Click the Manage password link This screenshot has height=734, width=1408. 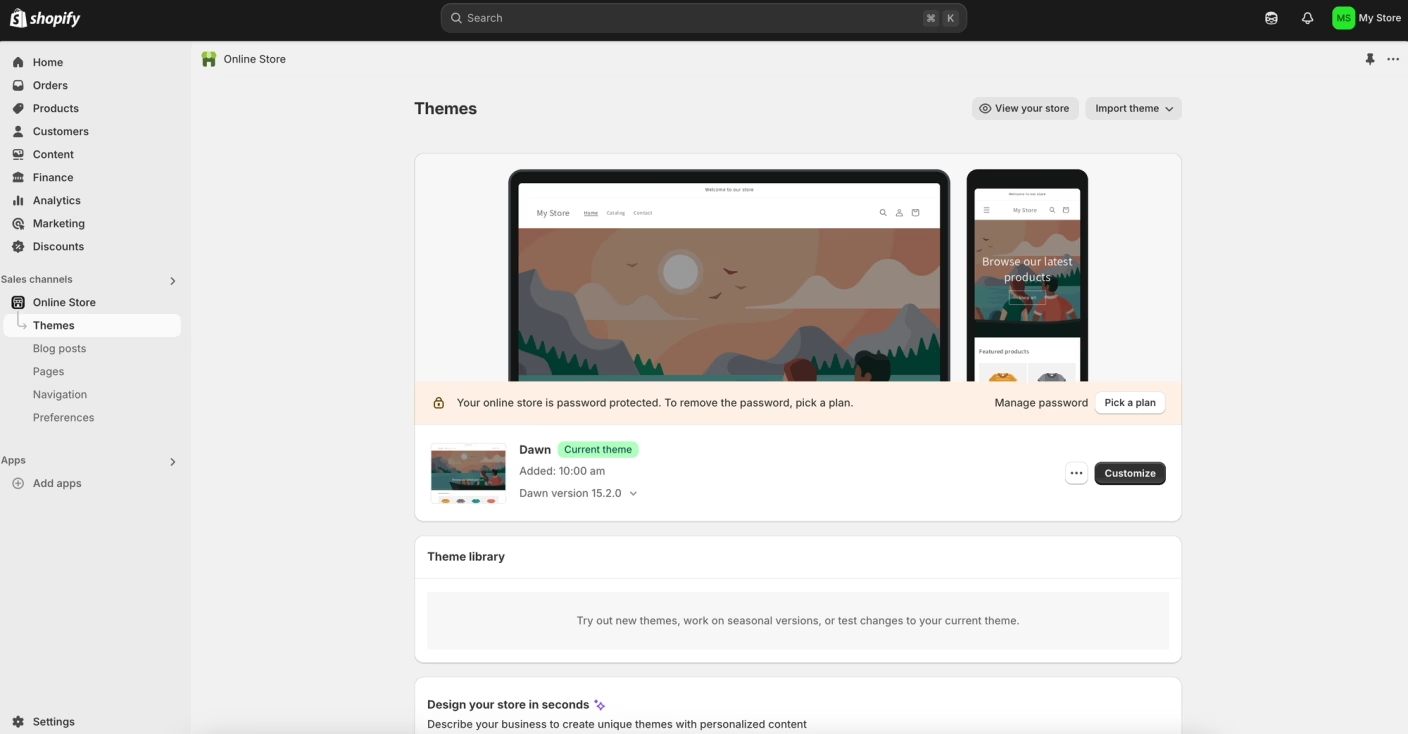tap(1040, 402)
